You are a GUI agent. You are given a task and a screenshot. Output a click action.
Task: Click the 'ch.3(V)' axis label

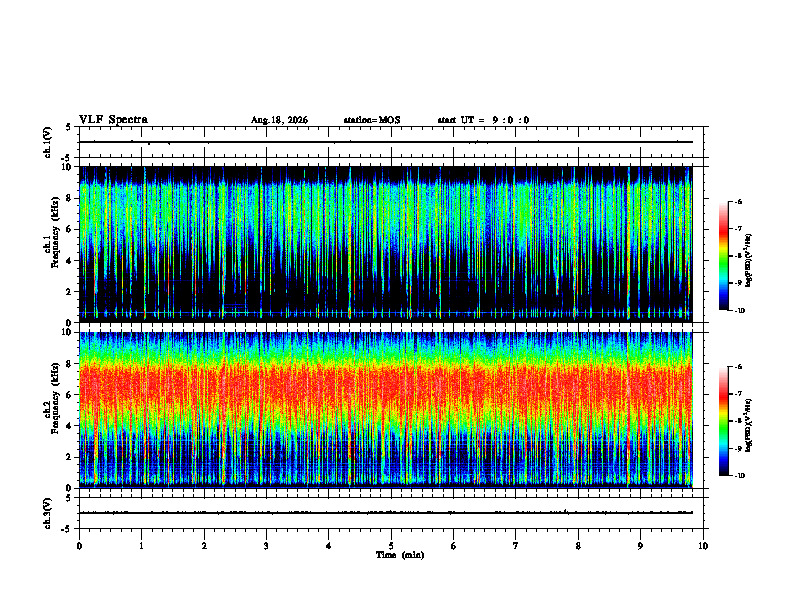click(47, 513)
